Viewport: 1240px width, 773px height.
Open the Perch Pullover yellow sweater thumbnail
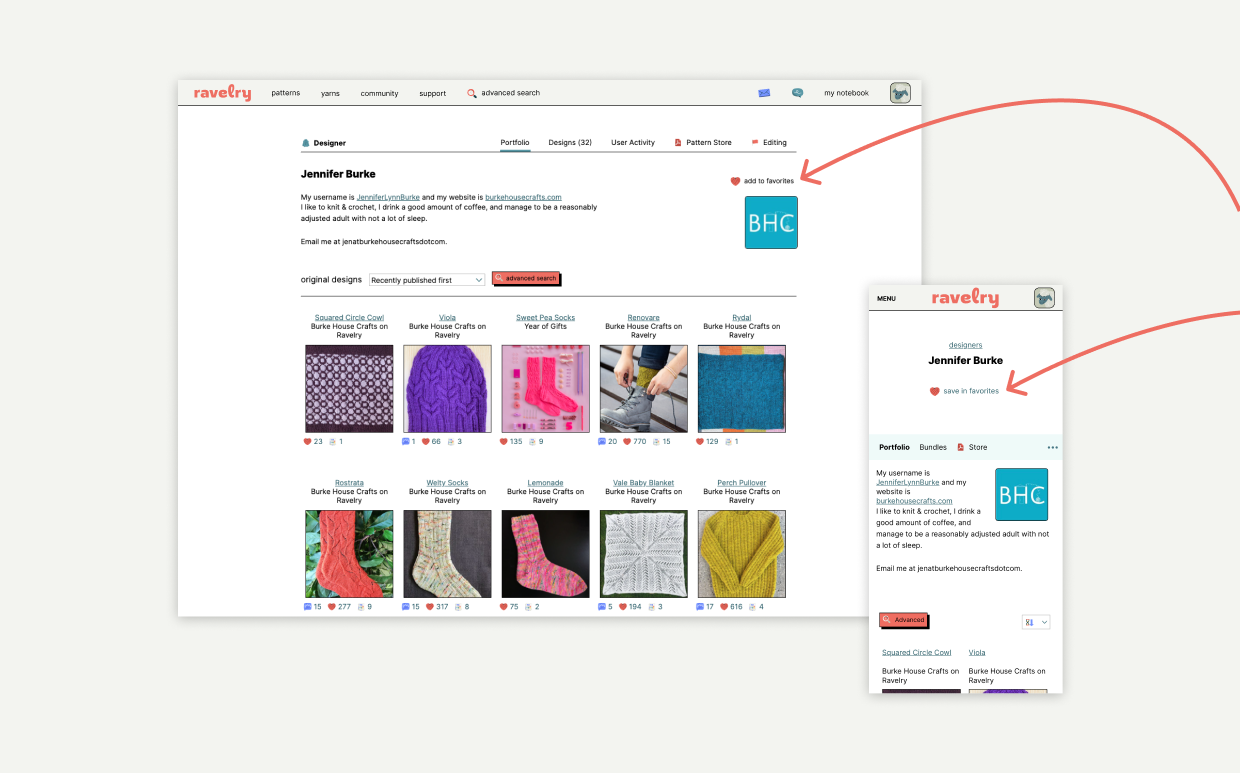pyautogui.click(x=741, y=554)
